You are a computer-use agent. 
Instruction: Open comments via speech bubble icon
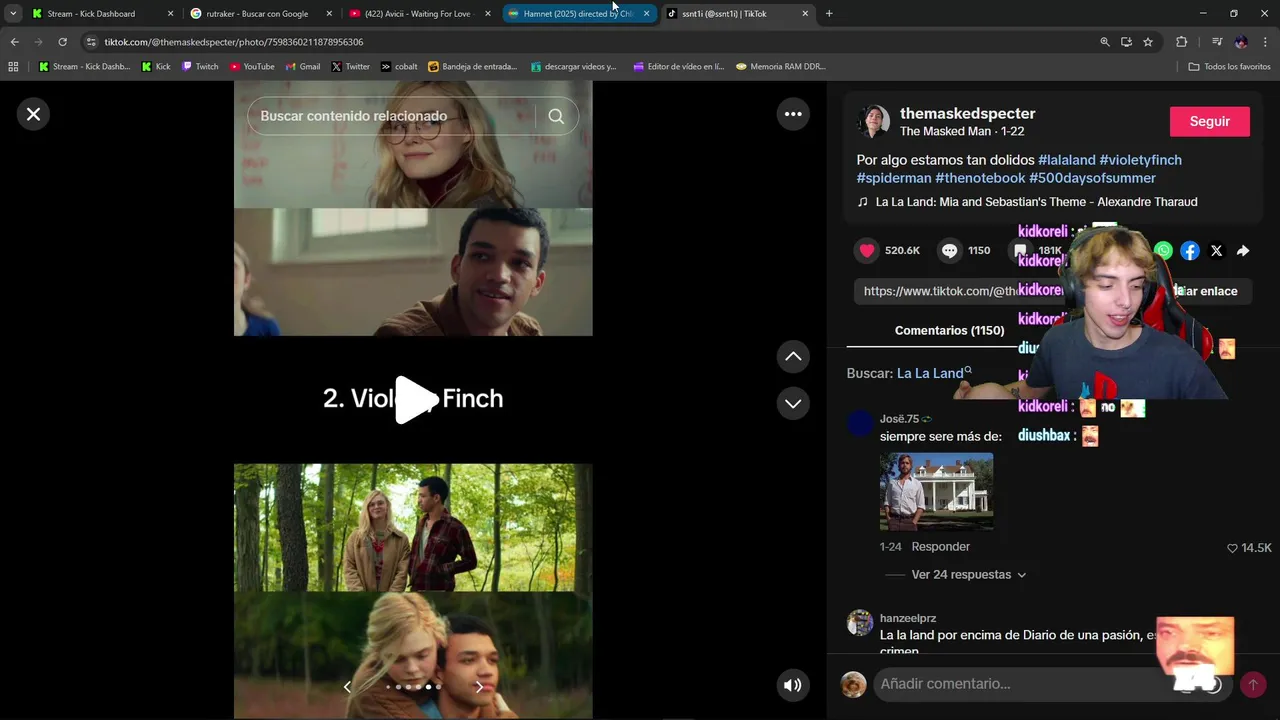[950, 251]
